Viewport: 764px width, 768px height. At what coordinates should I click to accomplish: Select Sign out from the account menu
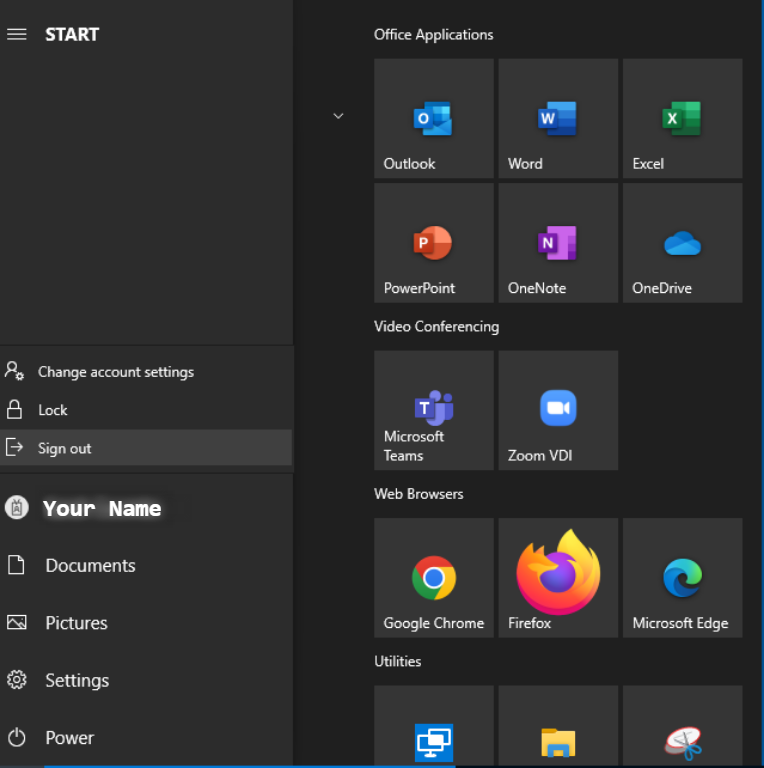pos(64,448)
